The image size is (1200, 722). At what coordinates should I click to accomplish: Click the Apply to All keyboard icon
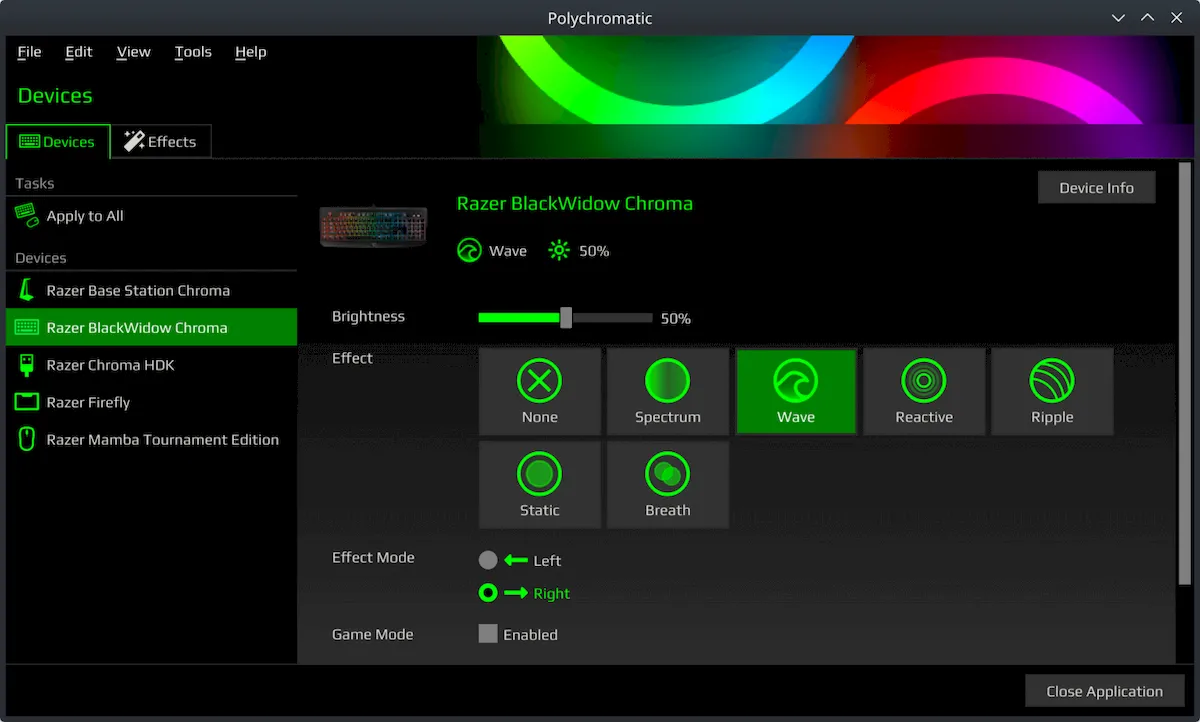click(x=27, y=215)
